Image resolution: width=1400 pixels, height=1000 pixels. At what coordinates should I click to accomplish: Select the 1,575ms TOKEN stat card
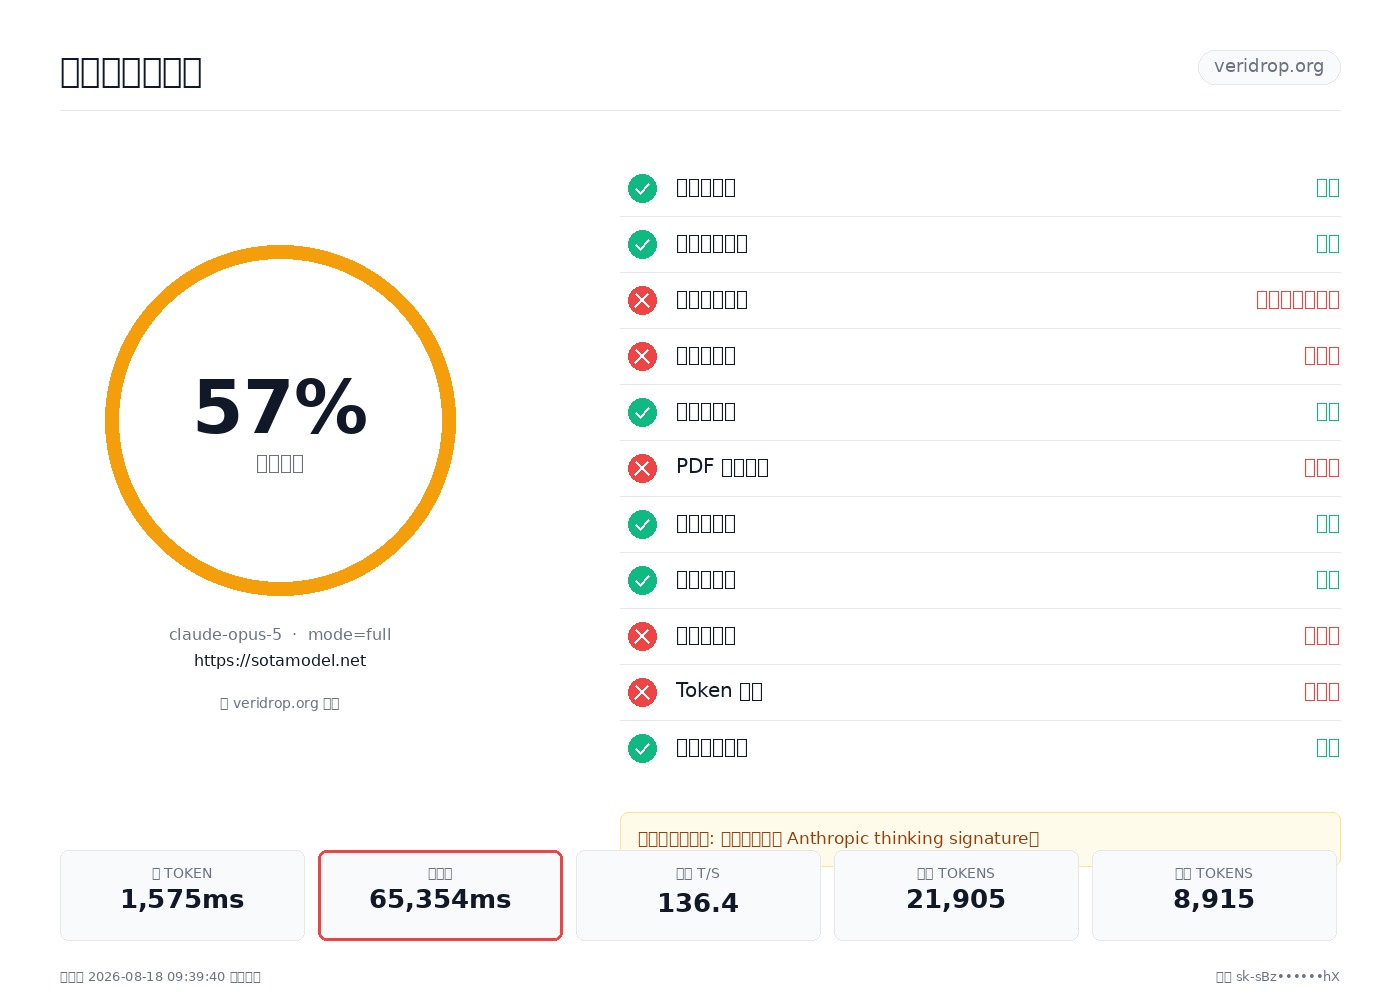(x=182, y=895)
